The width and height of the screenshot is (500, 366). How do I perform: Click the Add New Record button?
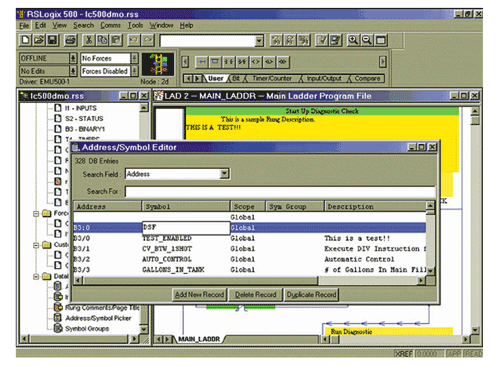tap(199, 295)
